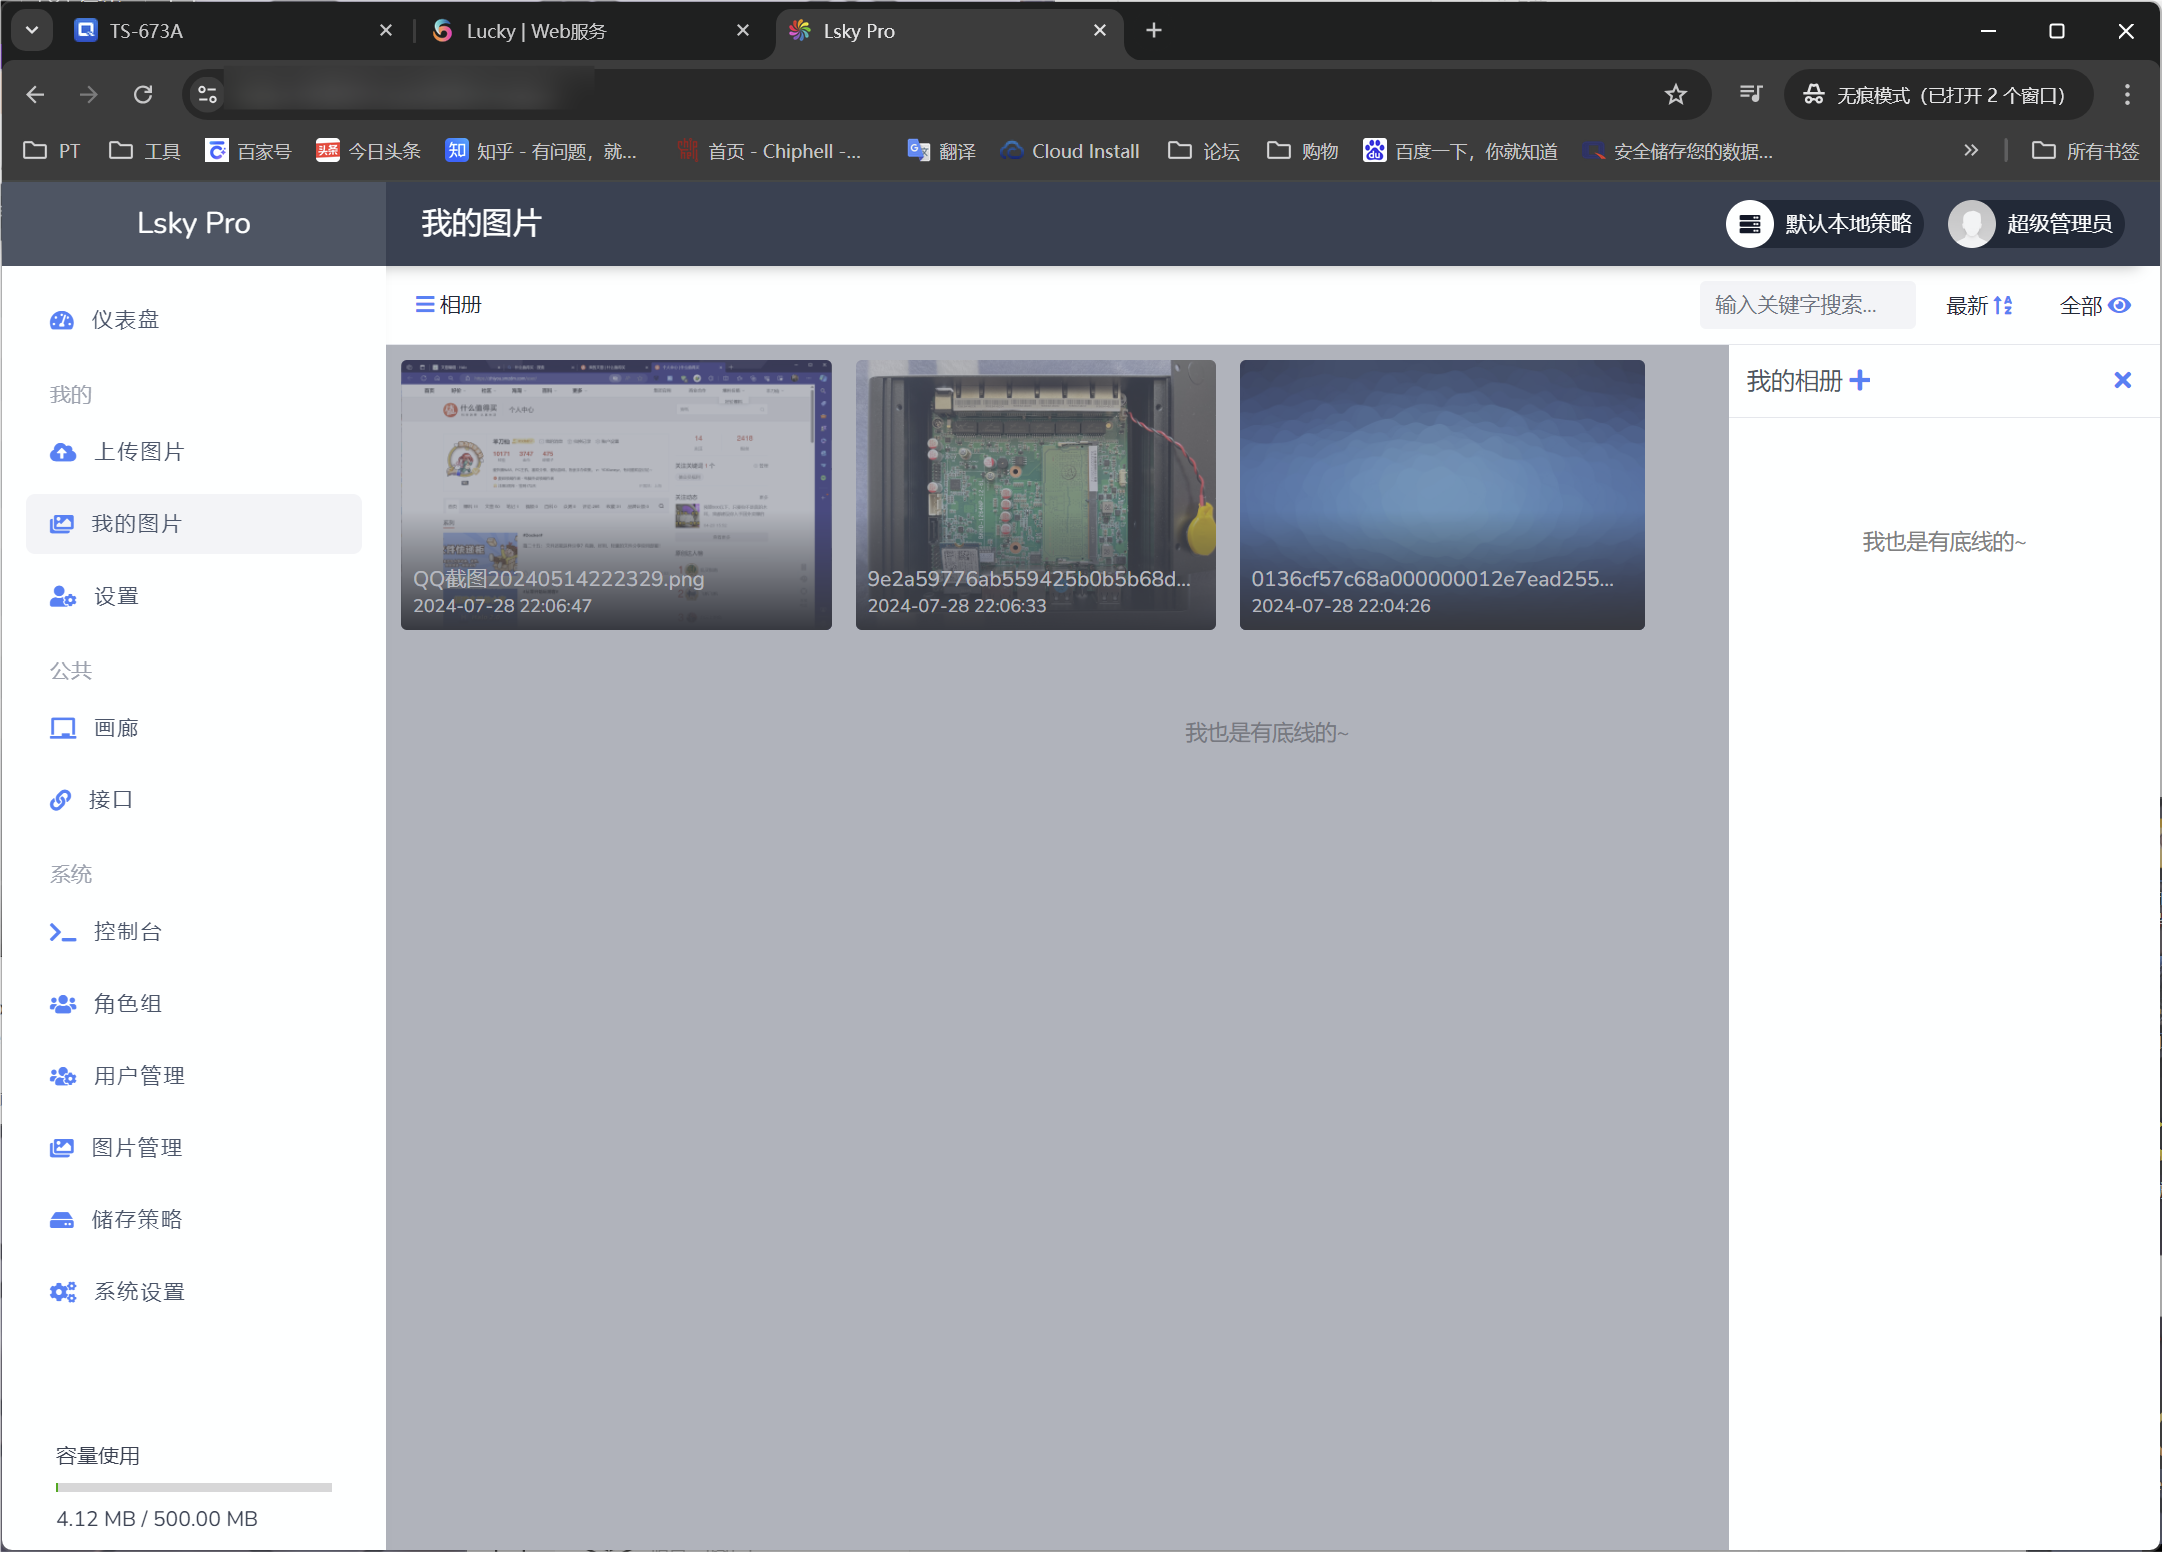Open the PT bookmarks folder

click(52, 151)
